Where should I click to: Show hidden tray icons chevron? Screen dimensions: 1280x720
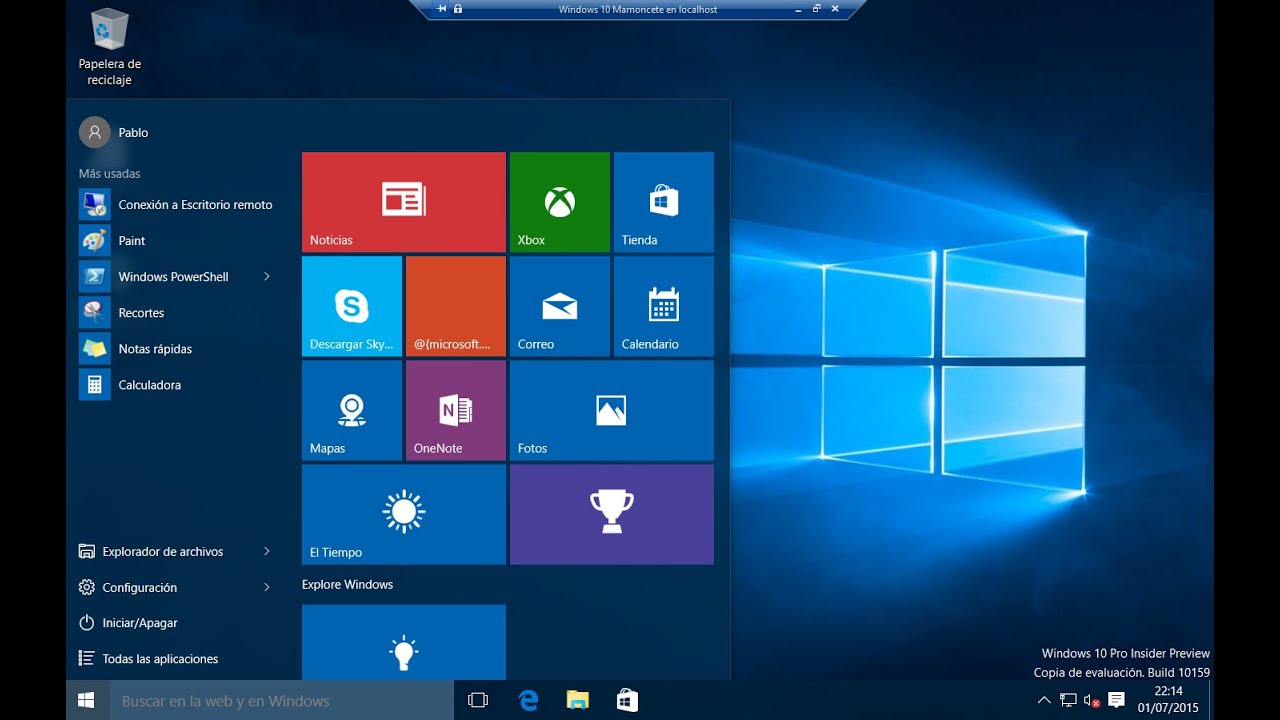(1044, 701)
